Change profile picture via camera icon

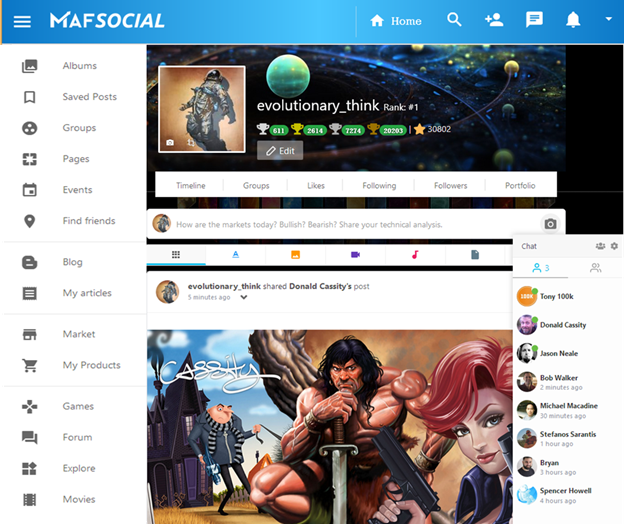pos(170,142)
